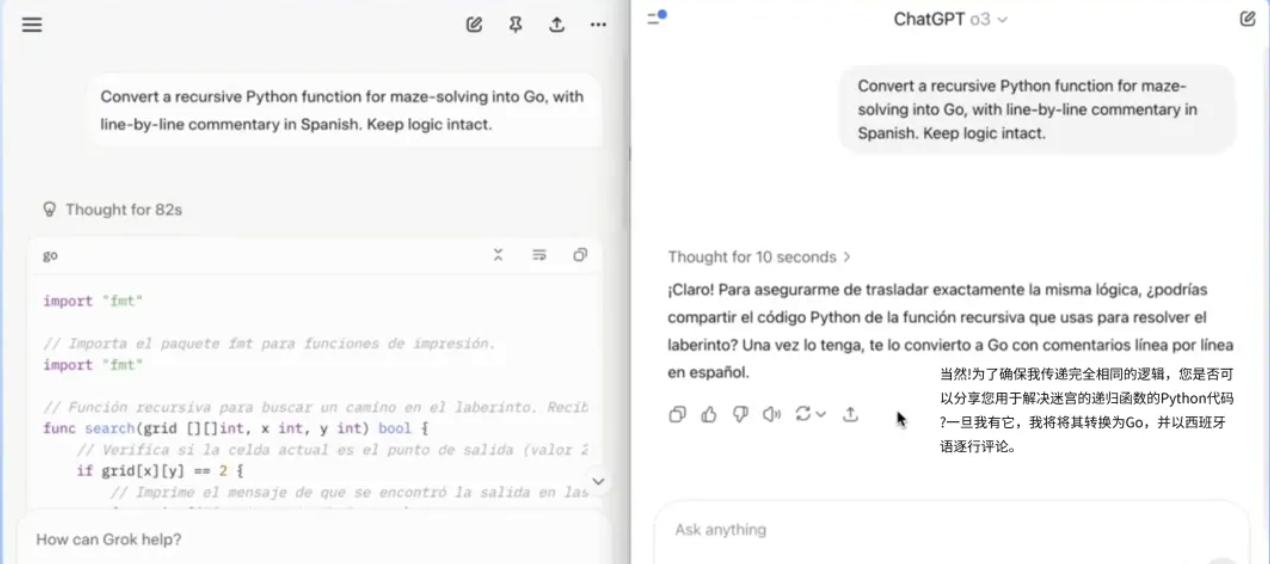Copy the ChatGPT response
The height and width of the screenshot is (564, 1270).
677,414
